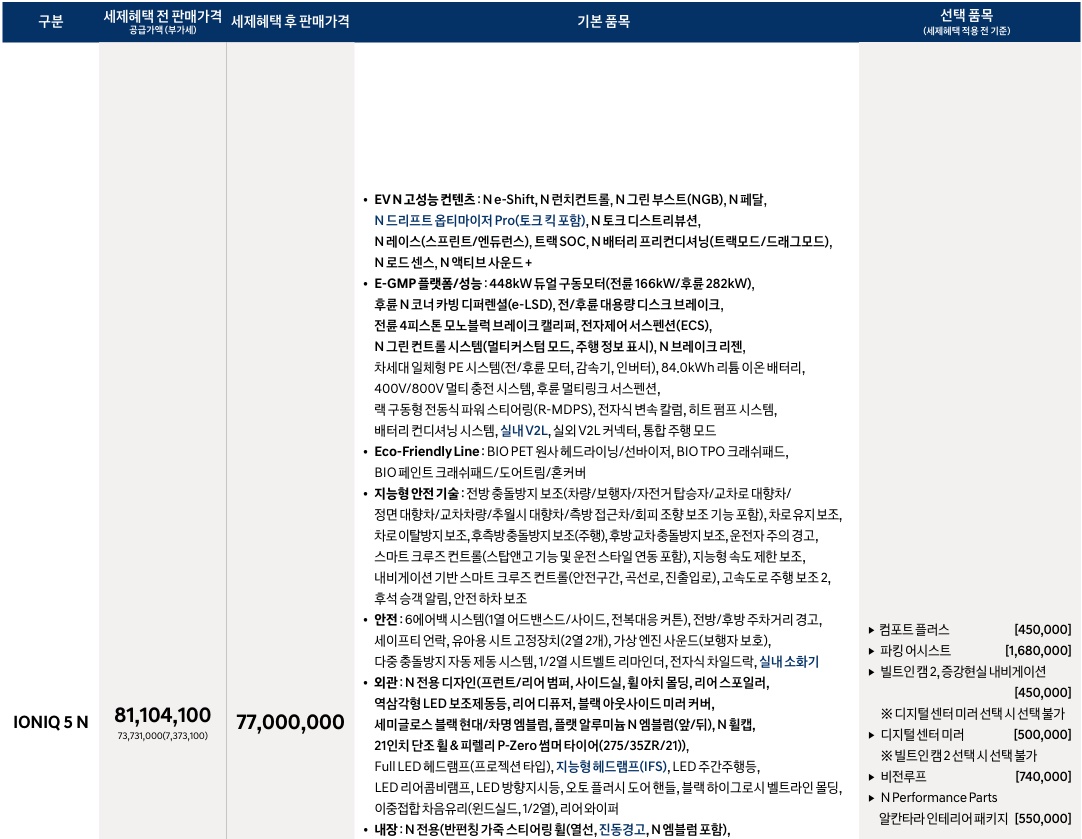1082x839 pixels.
Task: Click 빌트인 캠 2, 증강현실 내비게이션 option
Action: click(x=963, y=672)
